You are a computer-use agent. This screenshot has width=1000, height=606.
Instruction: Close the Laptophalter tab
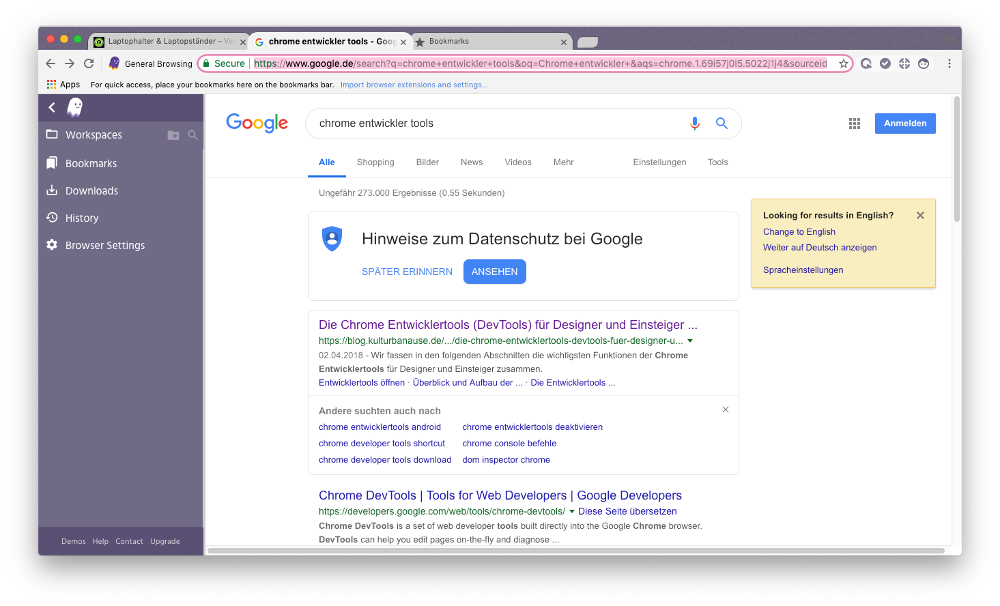tap(242, 42)
